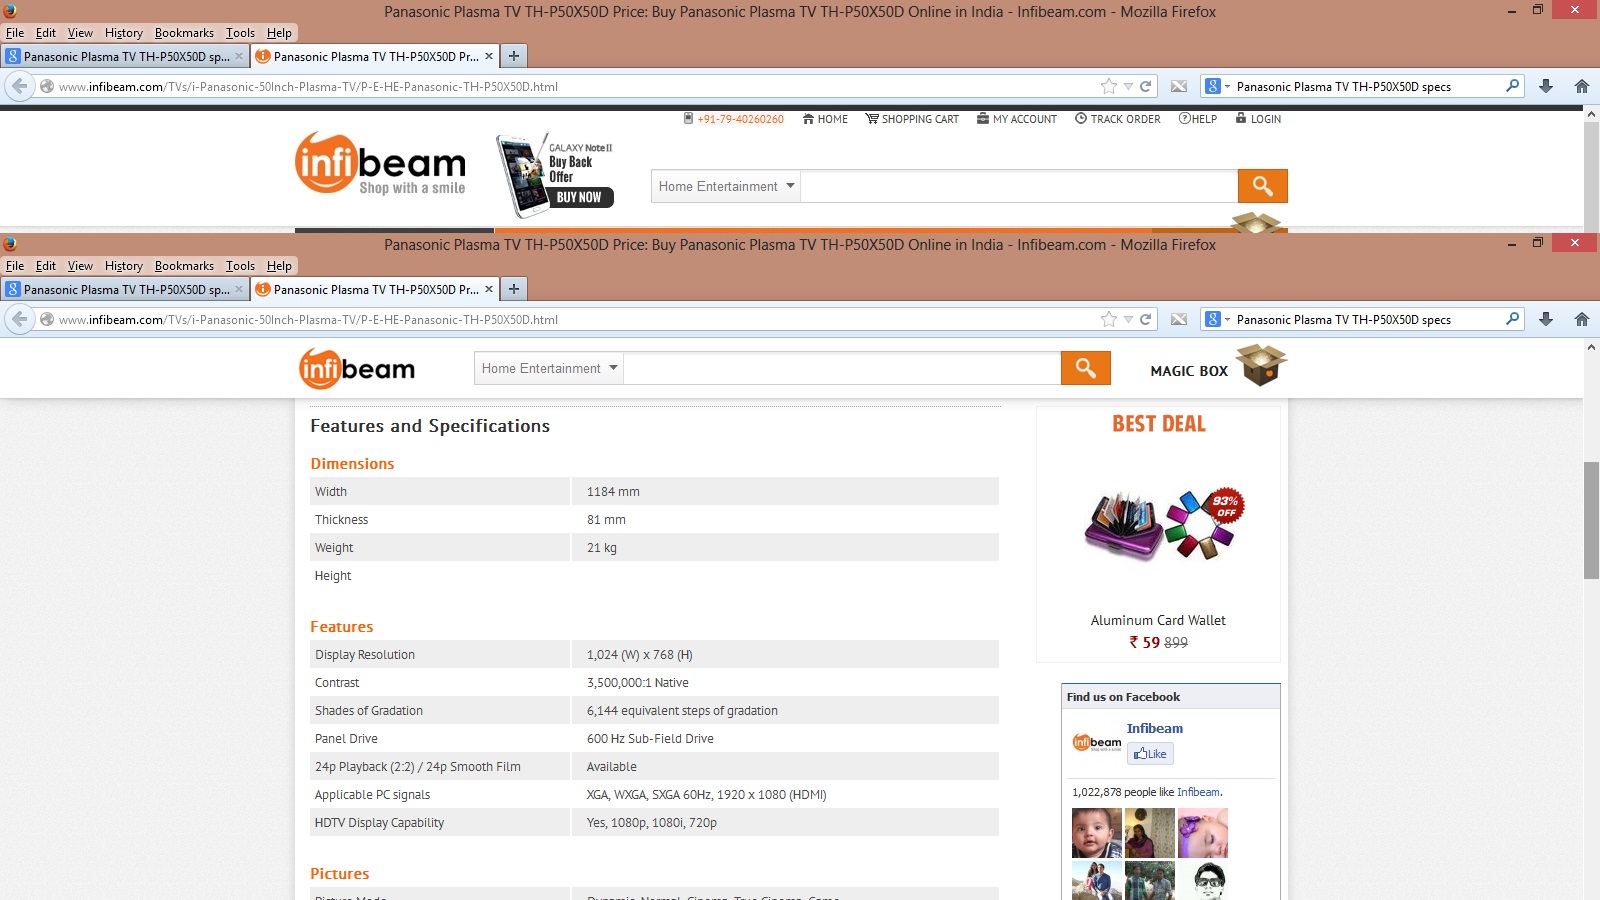Screen dimensions: 1600x900
Task: Click the LOGIN link
Action: [x=1258, y=119]
